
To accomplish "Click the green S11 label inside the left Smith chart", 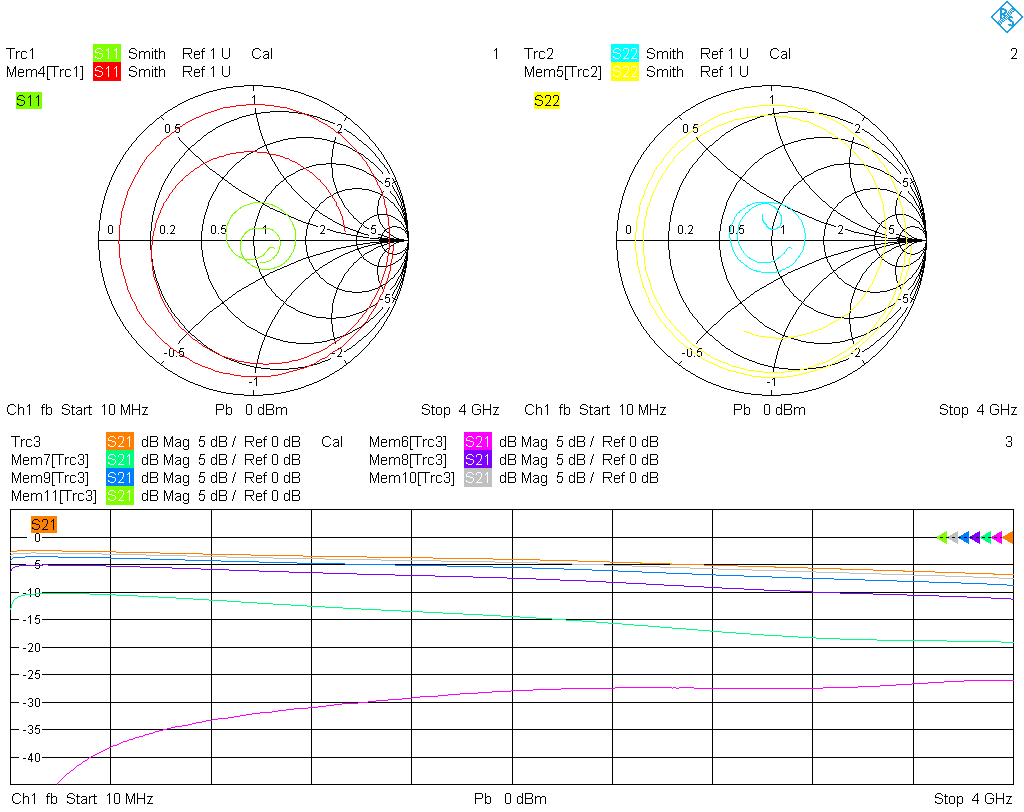I will pos(29,101).
